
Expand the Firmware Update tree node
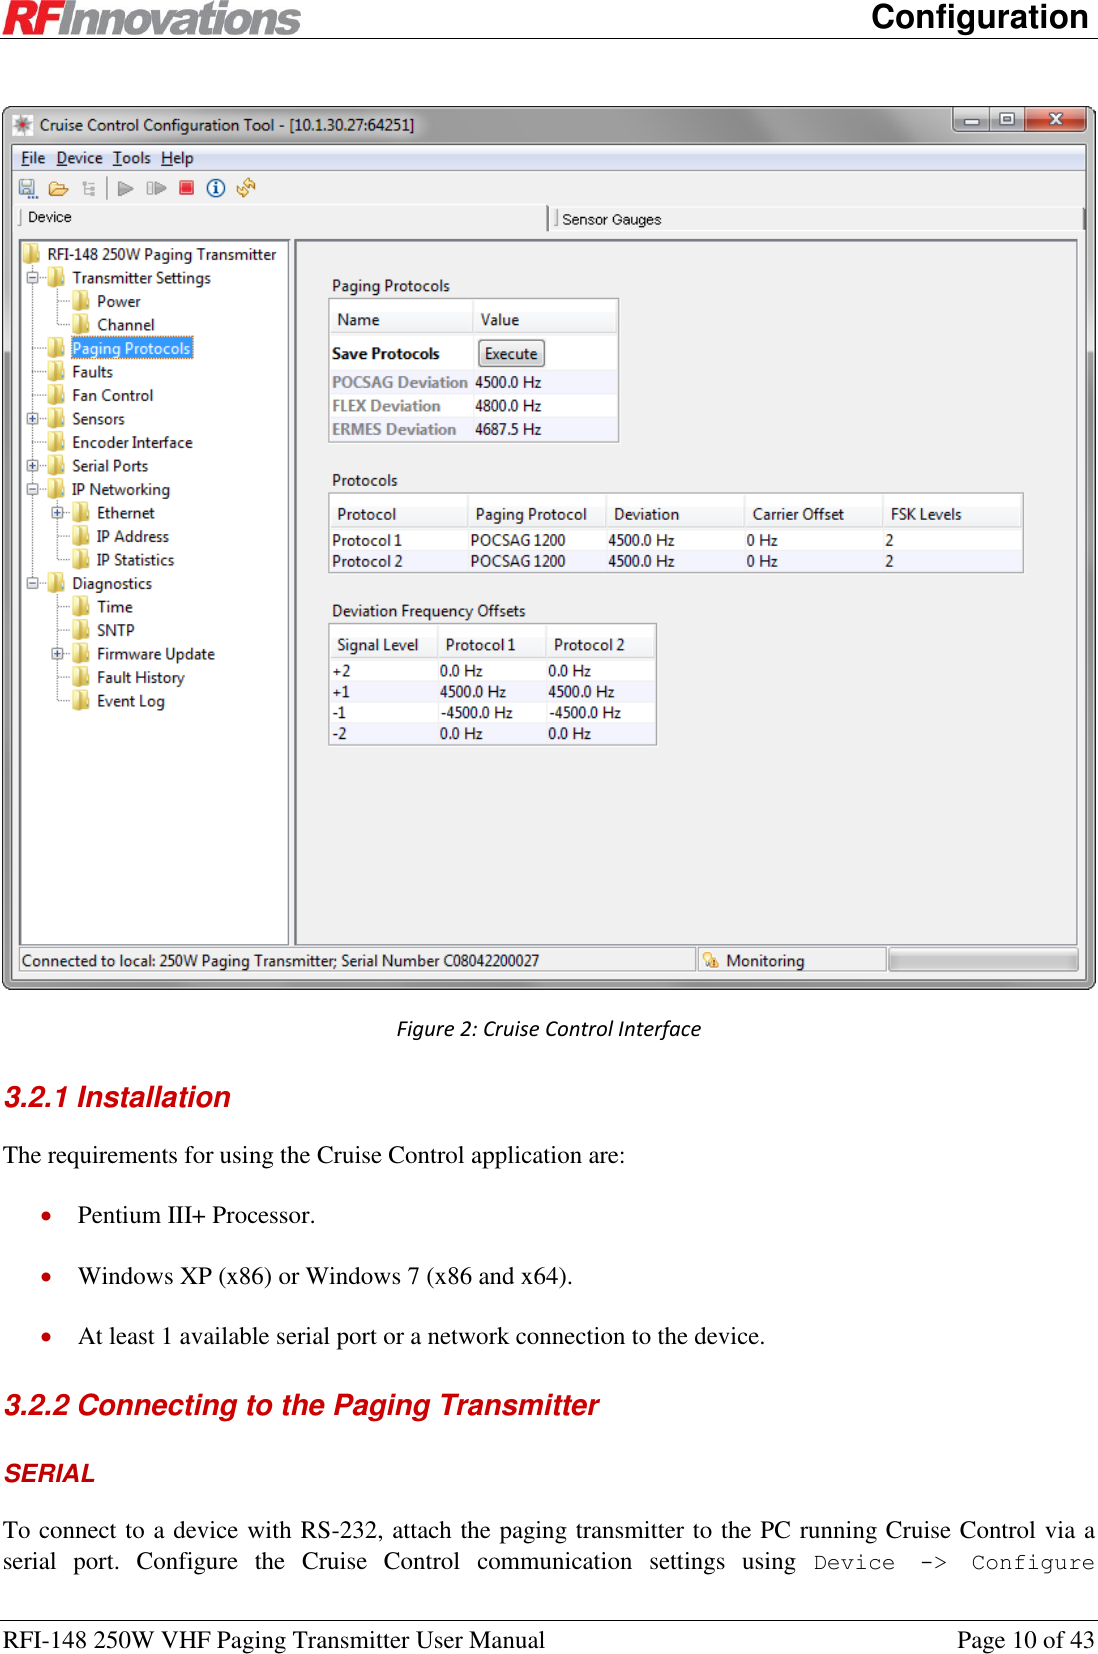[57, 654]
